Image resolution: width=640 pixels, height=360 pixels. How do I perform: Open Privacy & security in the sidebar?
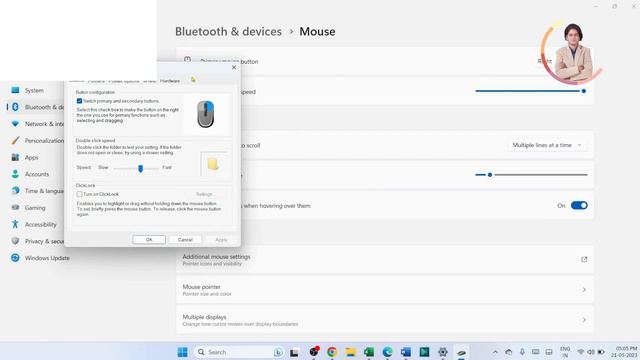(x=37, y=241)
